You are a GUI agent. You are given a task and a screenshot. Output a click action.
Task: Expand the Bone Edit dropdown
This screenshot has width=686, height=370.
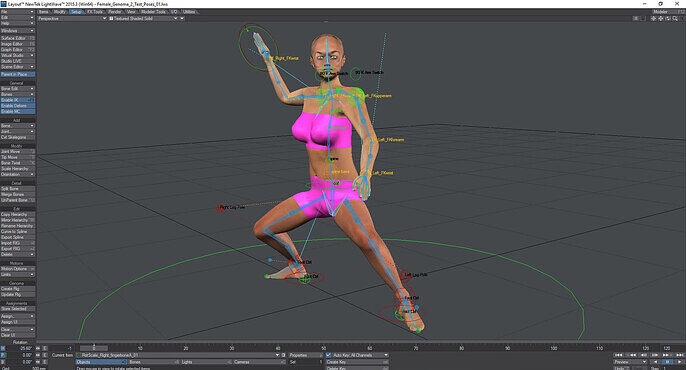coord(18,88)
